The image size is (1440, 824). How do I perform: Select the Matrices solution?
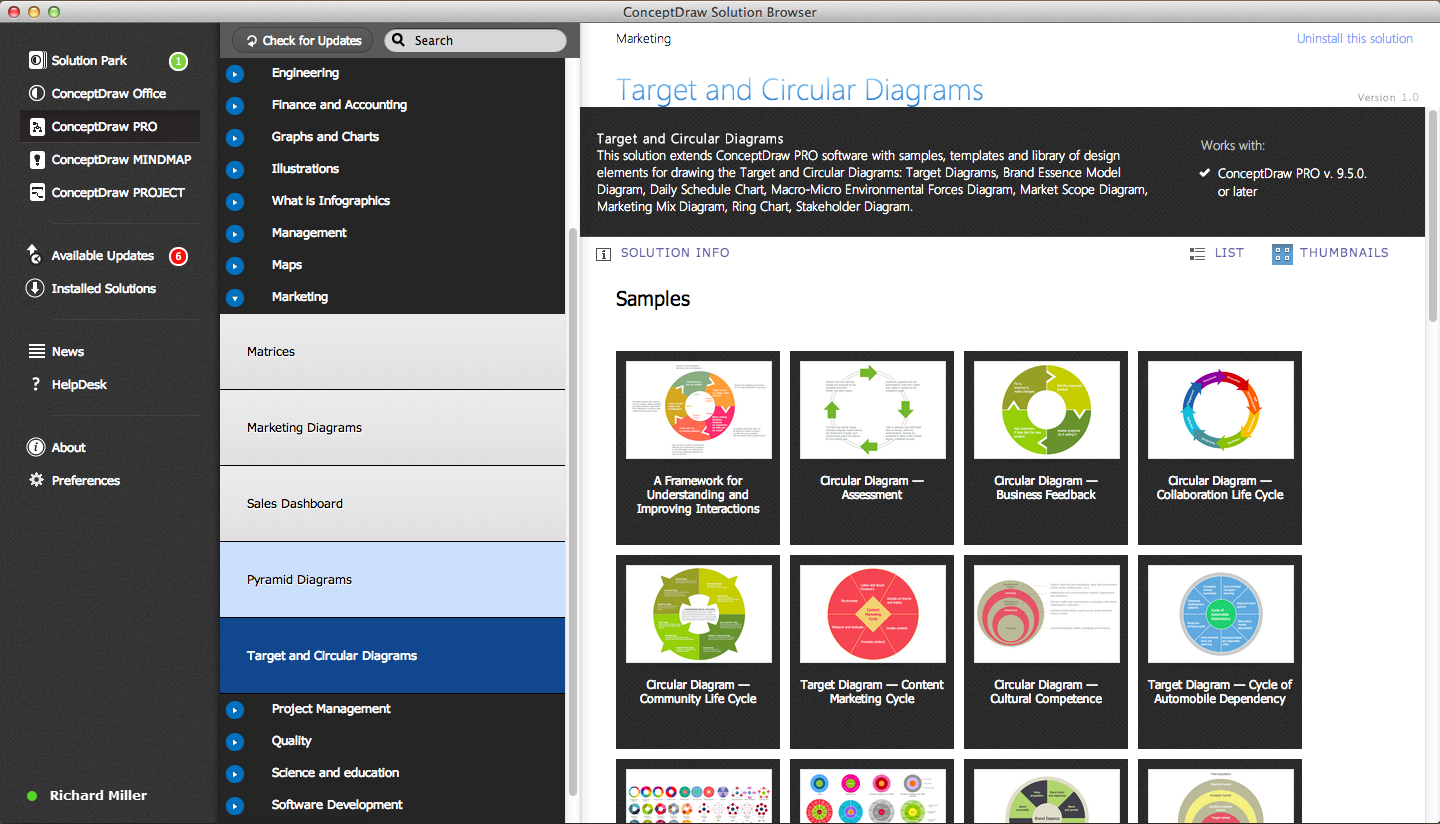(x=392, y=352)
